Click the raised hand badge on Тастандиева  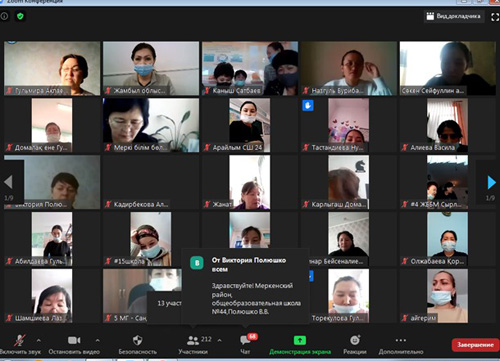click(308, 106)
